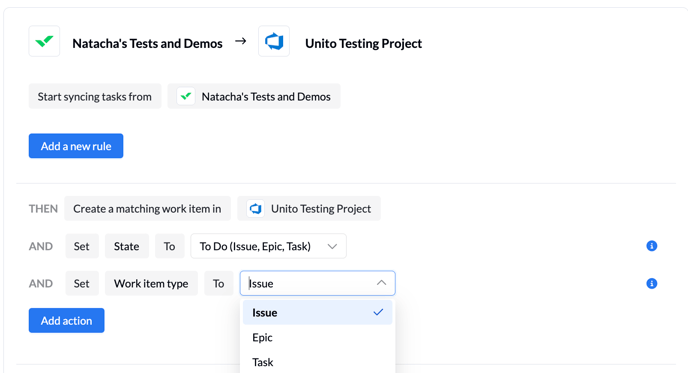Viewport: 688px width, 373px height.
Task: Click the Wrike checkmark icon in header
Action: (x=44, y=41)
